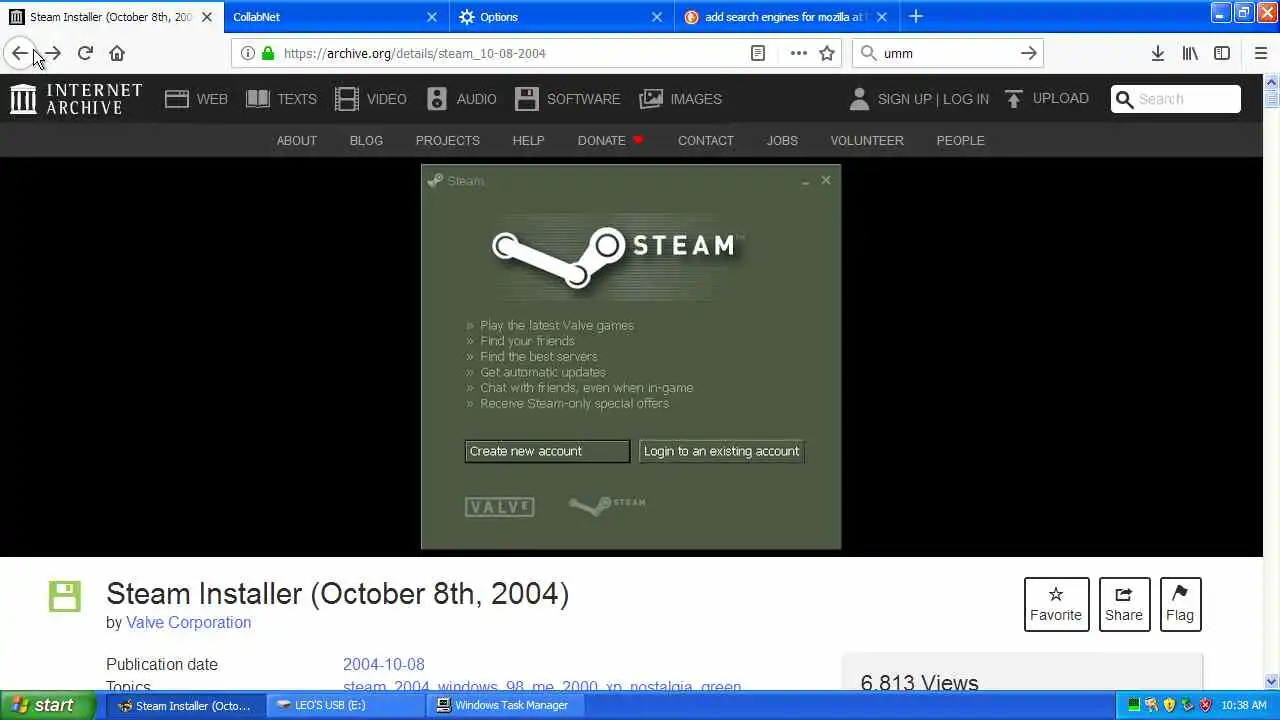
Task: Open site information icon in address bar
Action: pos(247,53)
